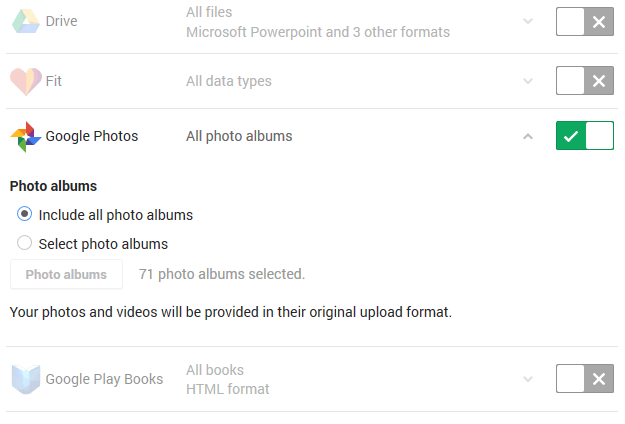This screenshot has width=625, height=424.
Task: Click the Google Fit heart icon
Action: point(26,81)
